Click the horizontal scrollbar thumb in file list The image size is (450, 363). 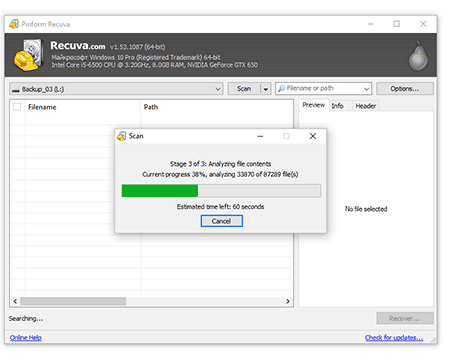[x=73, y=301]
